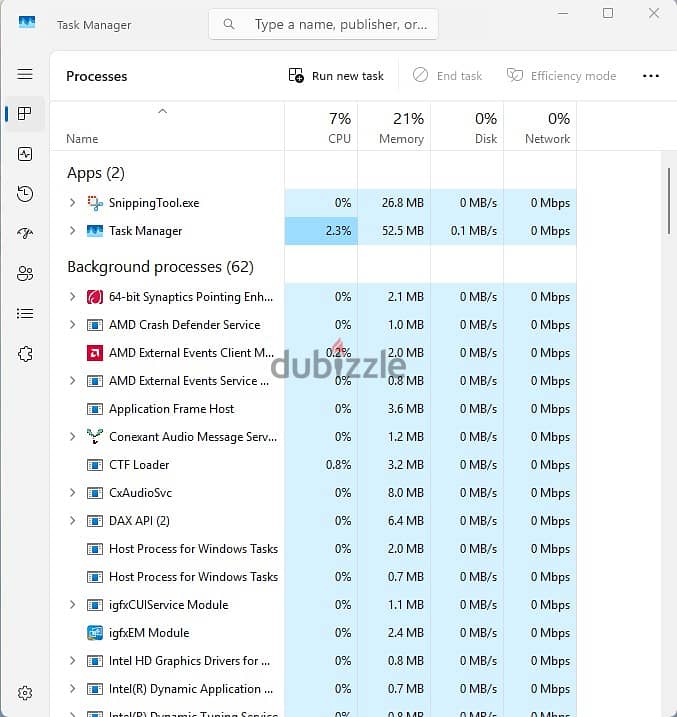Select the CTF Loader row name
Screen dimensions: 677x717
(139, 465)
